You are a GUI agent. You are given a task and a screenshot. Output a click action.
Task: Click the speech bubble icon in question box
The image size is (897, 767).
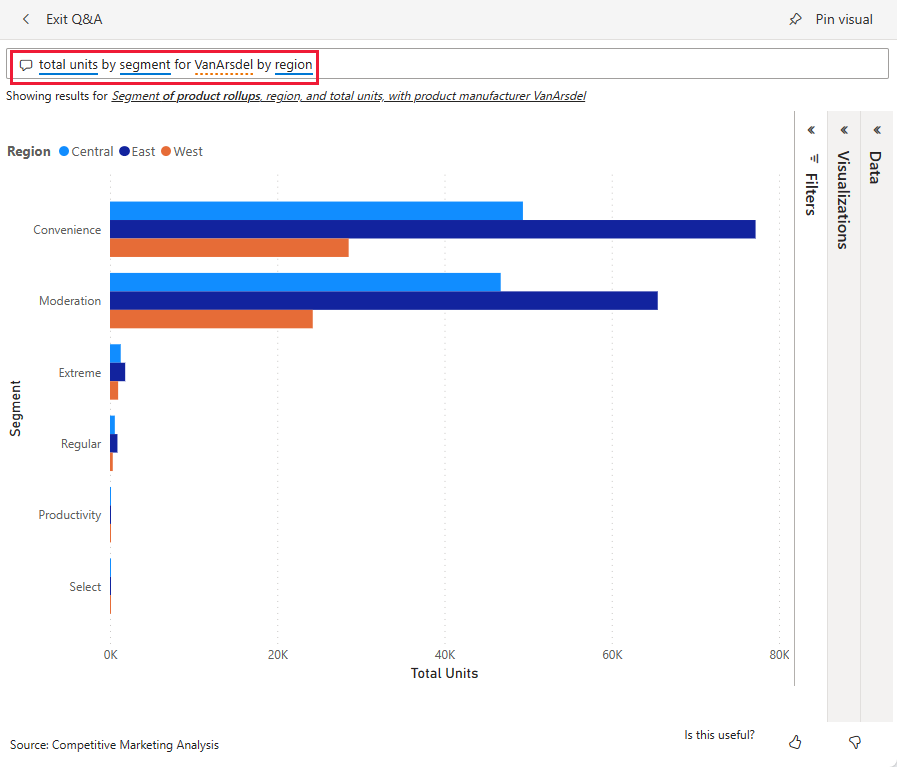tap(26, 65)
